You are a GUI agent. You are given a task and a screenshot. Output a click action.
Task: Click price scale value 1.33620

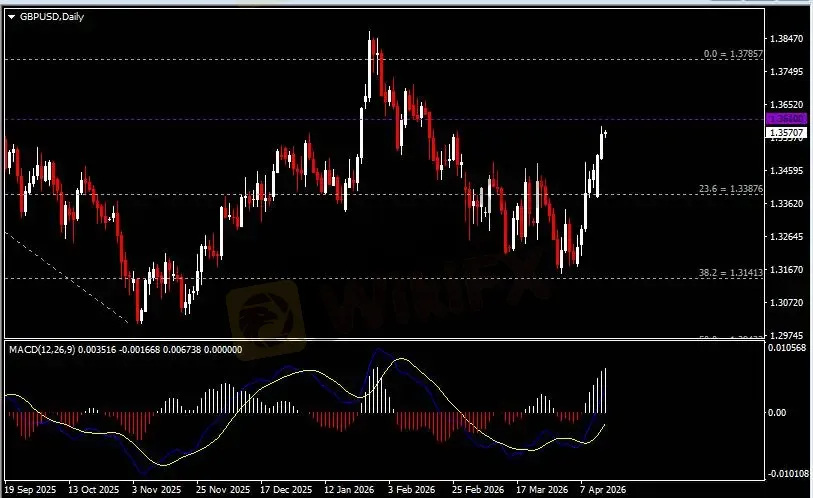coord(787,204)
